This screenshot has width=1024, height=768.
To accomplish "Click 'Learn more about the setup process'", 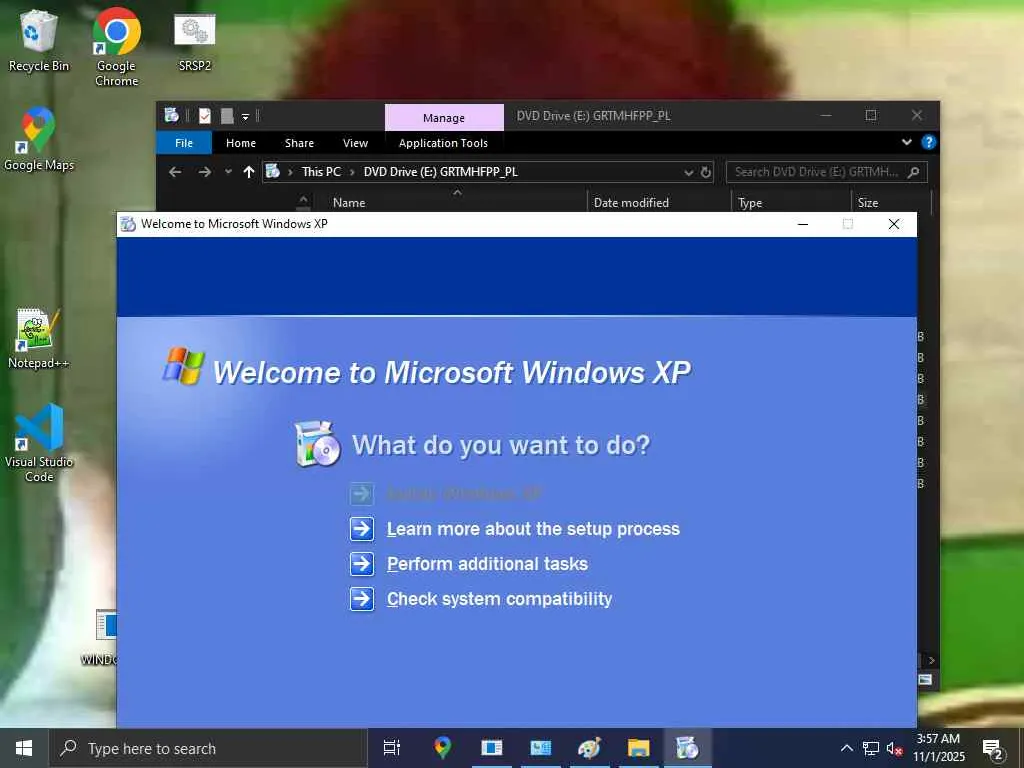I will pyautogui.click(x=533, y=529).
